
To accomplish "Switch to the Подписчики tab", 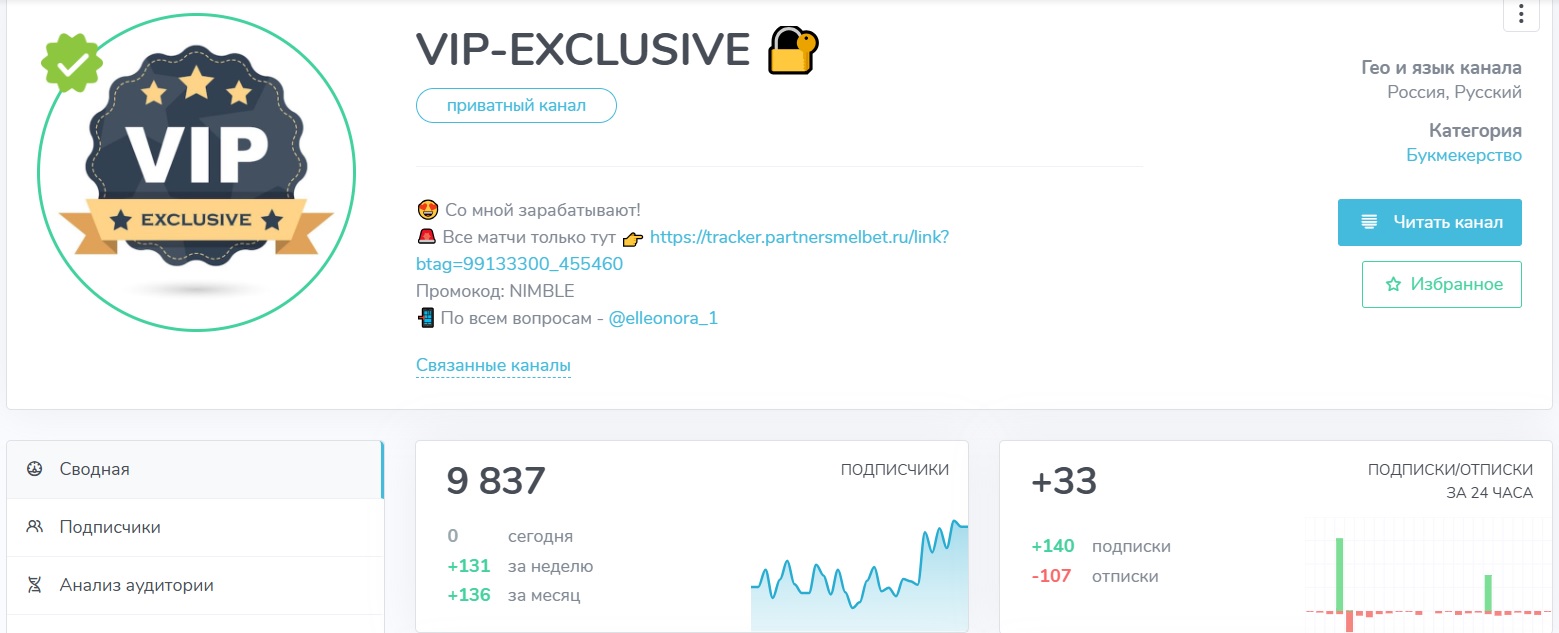I will point(110,527).
